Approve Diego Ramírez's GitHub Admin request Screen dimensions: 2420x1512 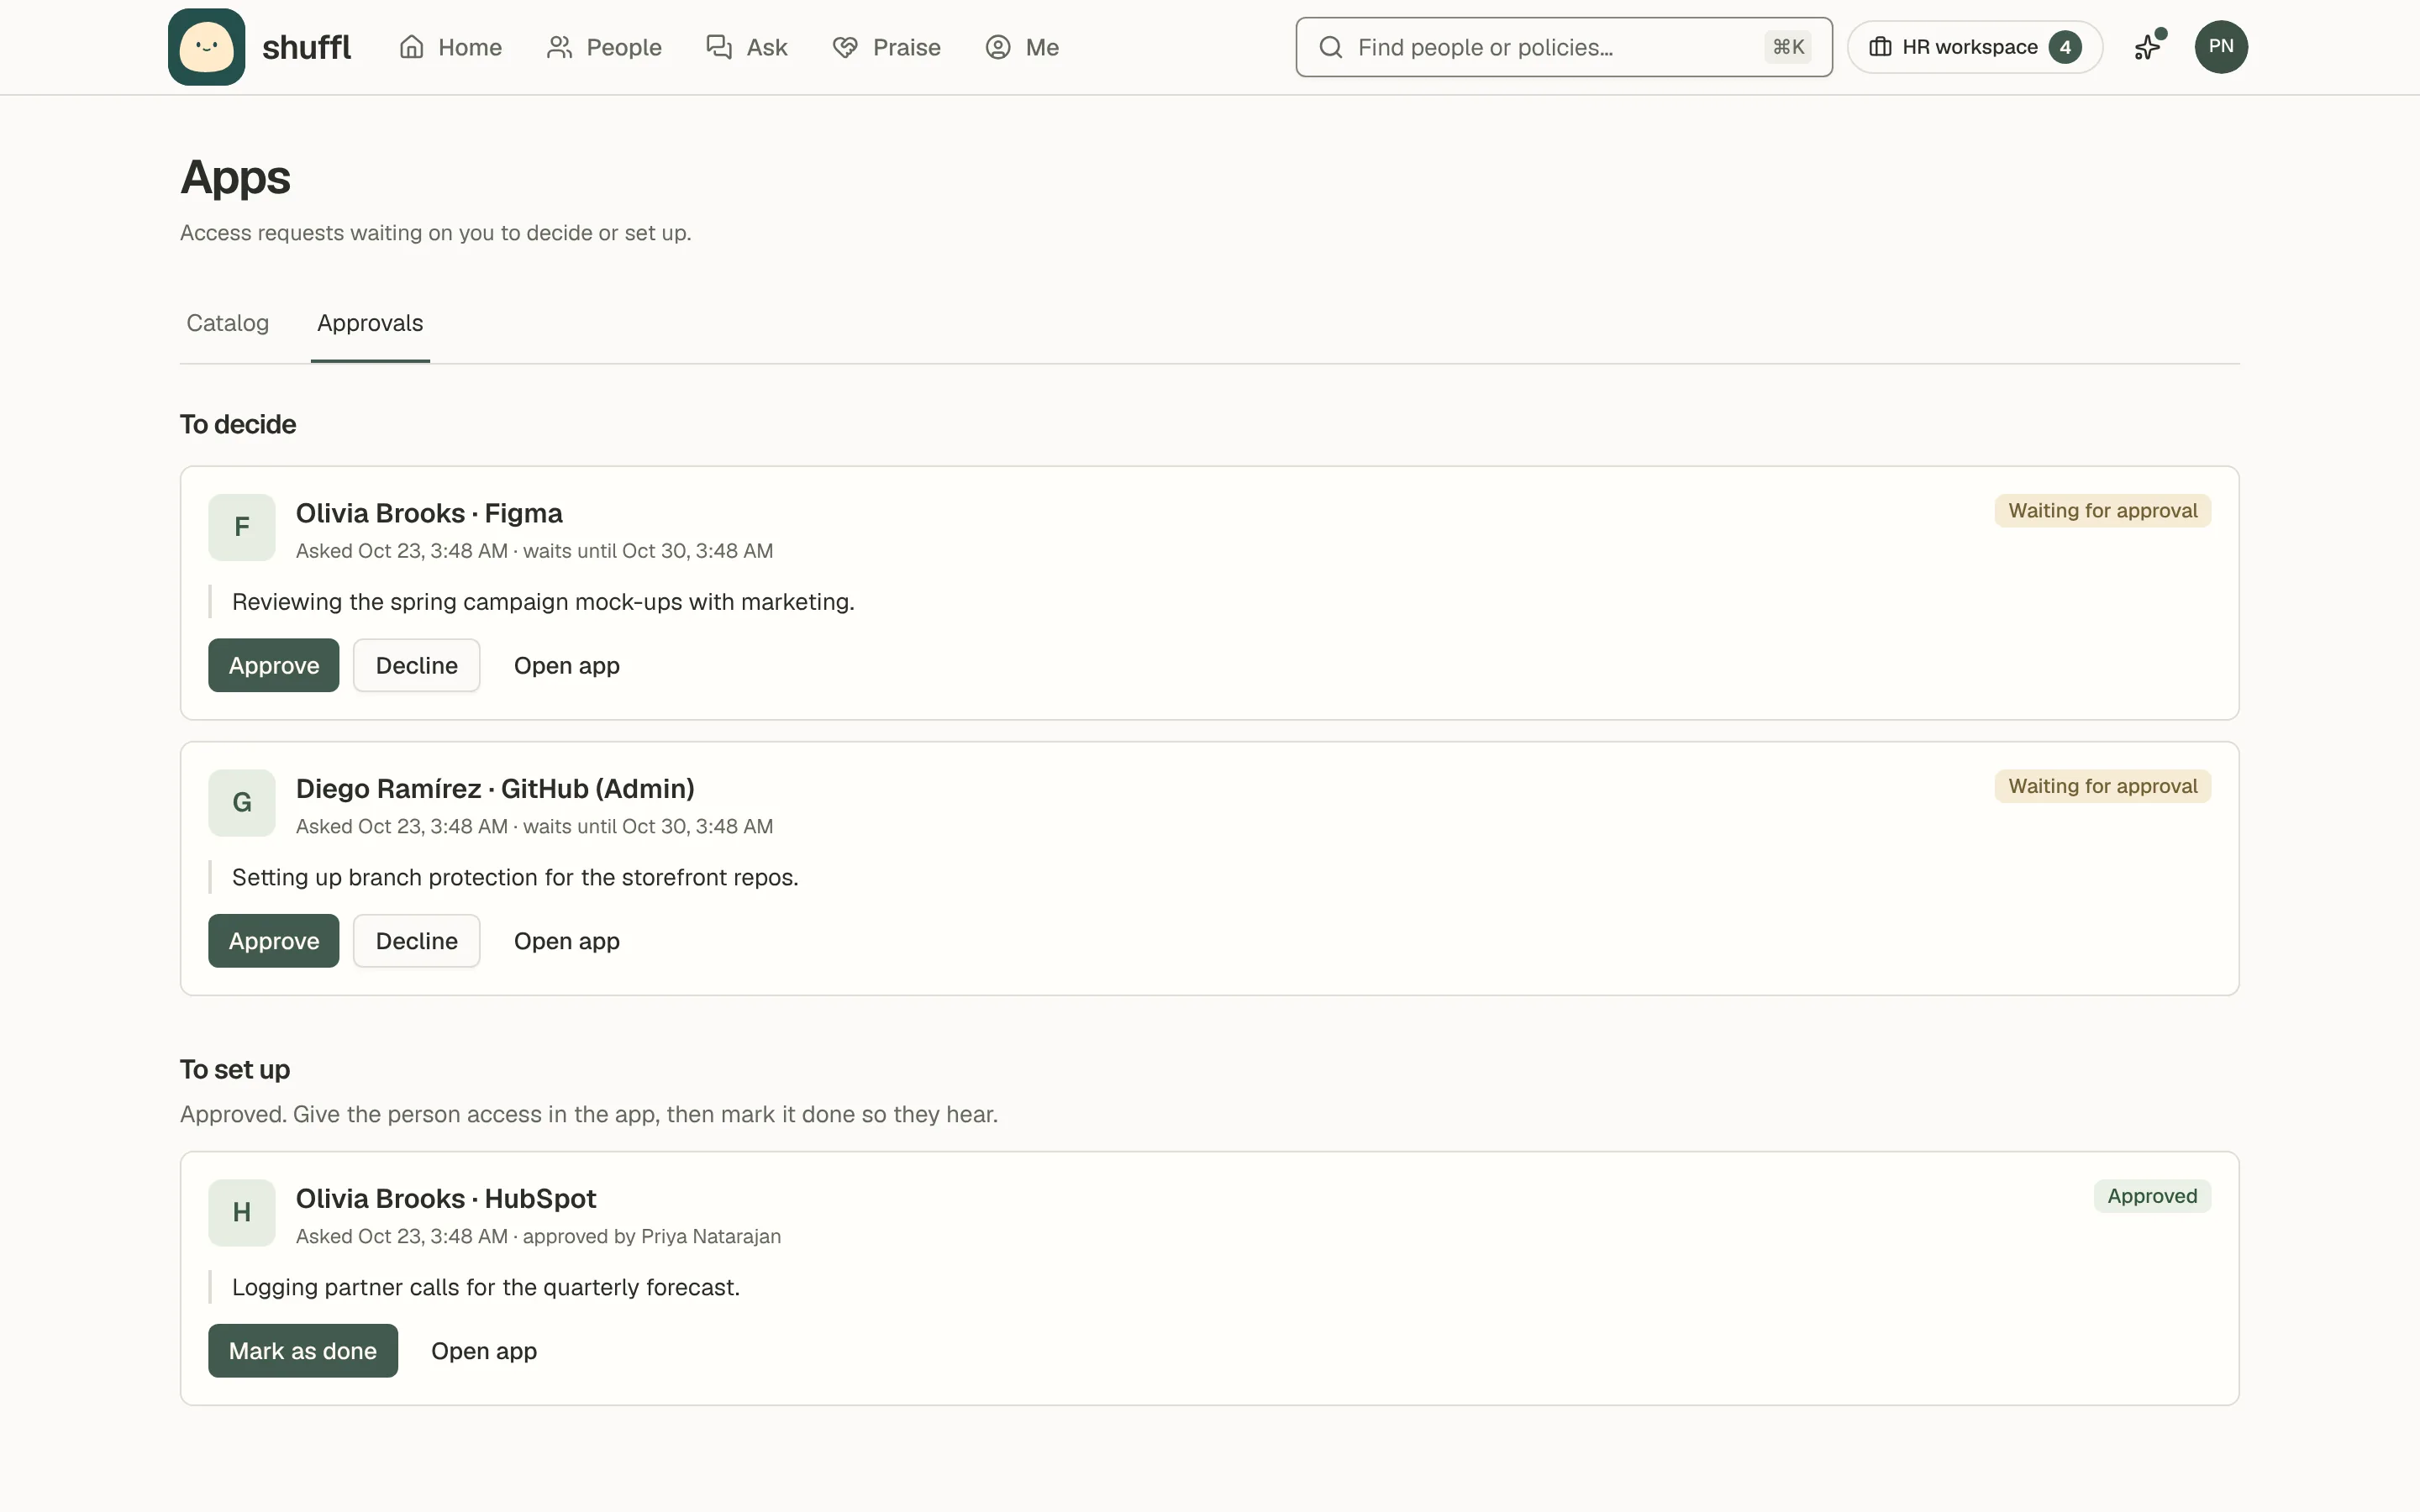pyautogui.click(x=274, y=941)
